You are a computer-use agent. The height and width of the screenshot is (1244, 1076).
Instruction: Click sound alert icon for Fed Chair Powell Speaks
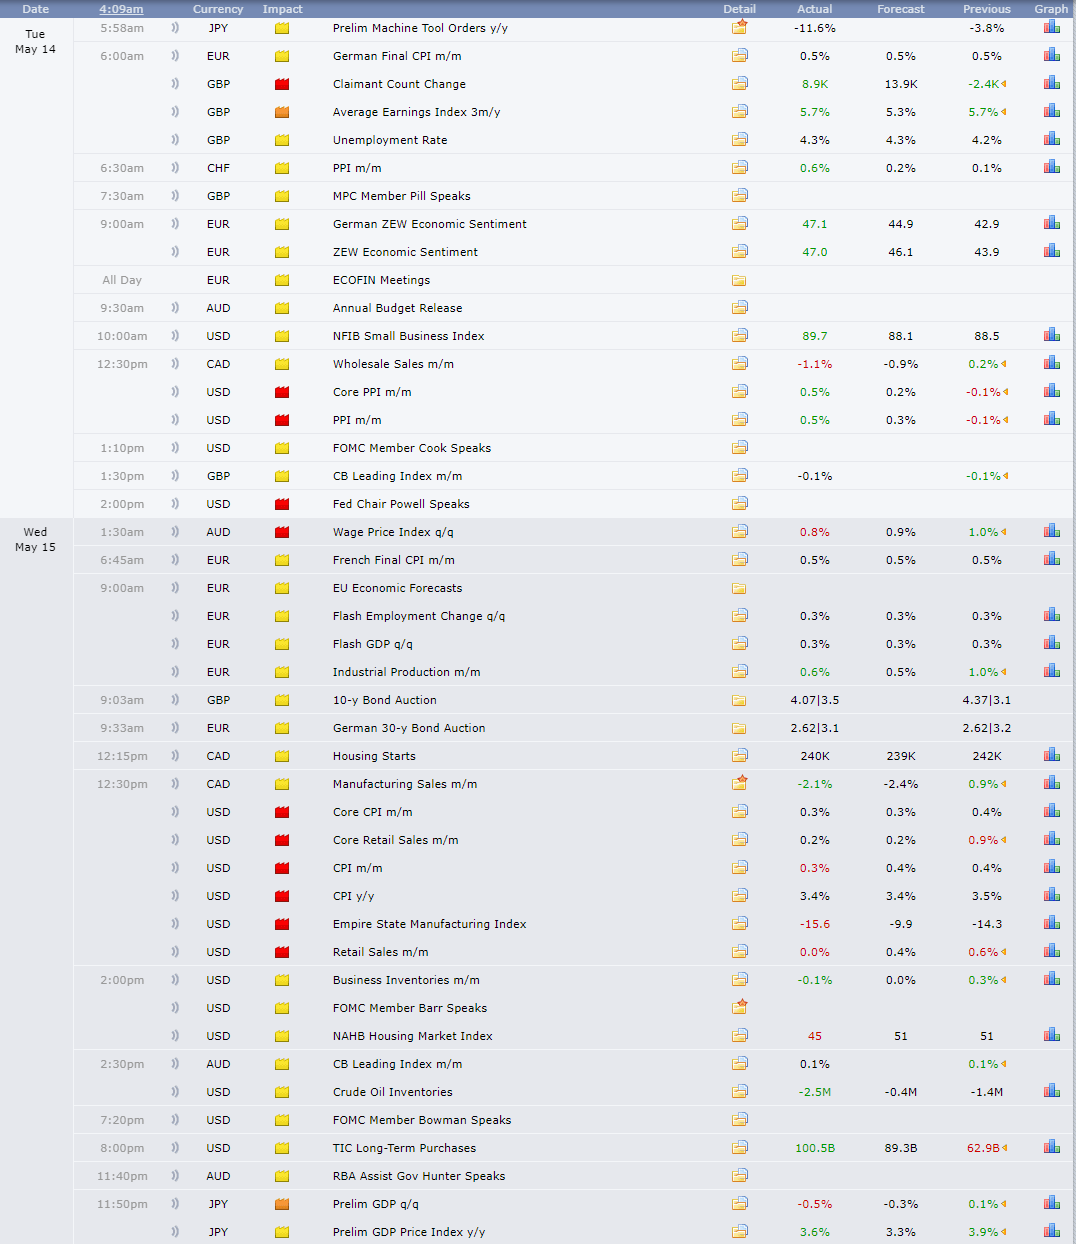[x=175, y=504]
